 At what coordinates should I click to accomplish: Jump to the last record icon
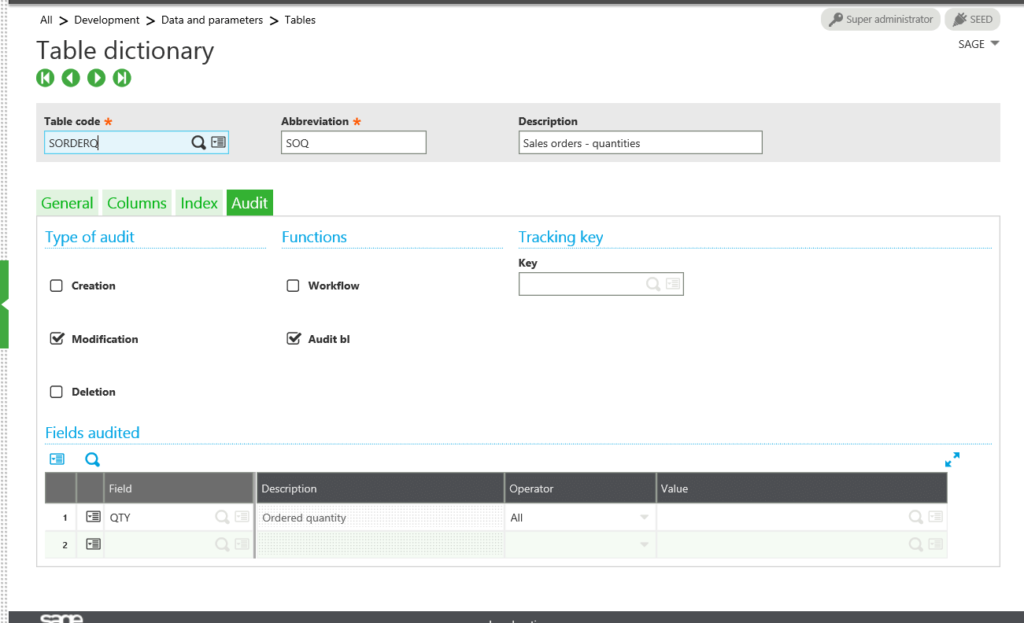click(x=120, y=77)
